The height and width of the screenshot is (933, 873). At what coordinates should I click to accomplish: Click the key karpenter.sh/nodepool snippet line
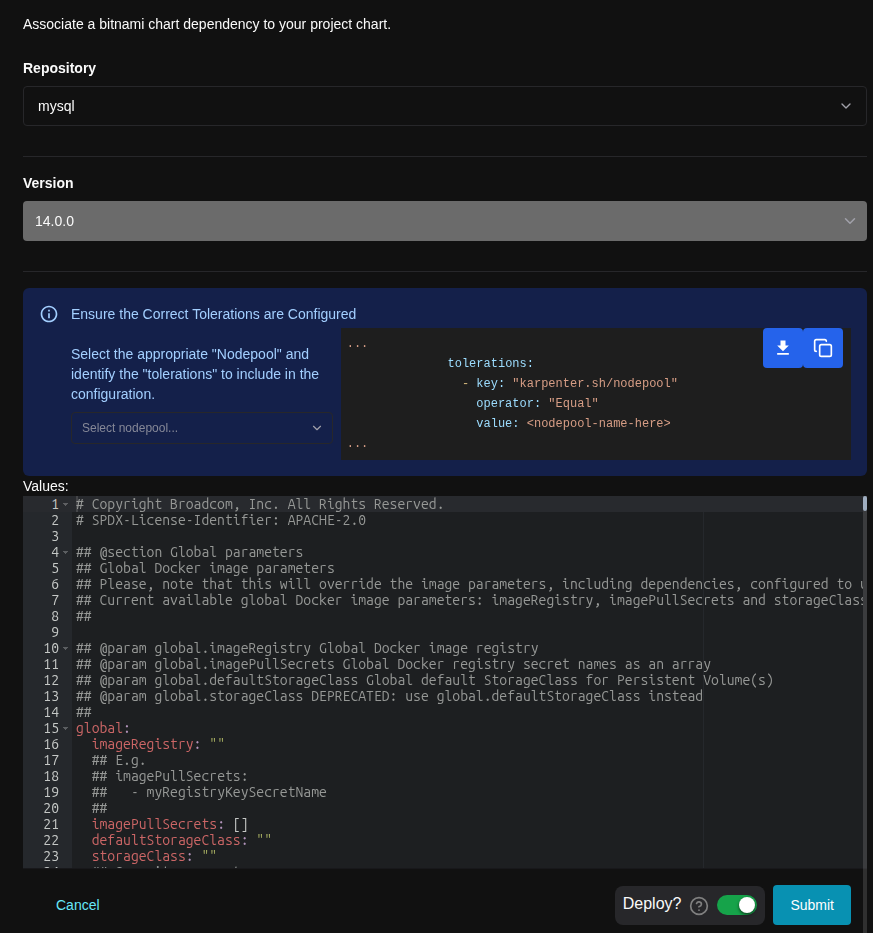point(570,383)
